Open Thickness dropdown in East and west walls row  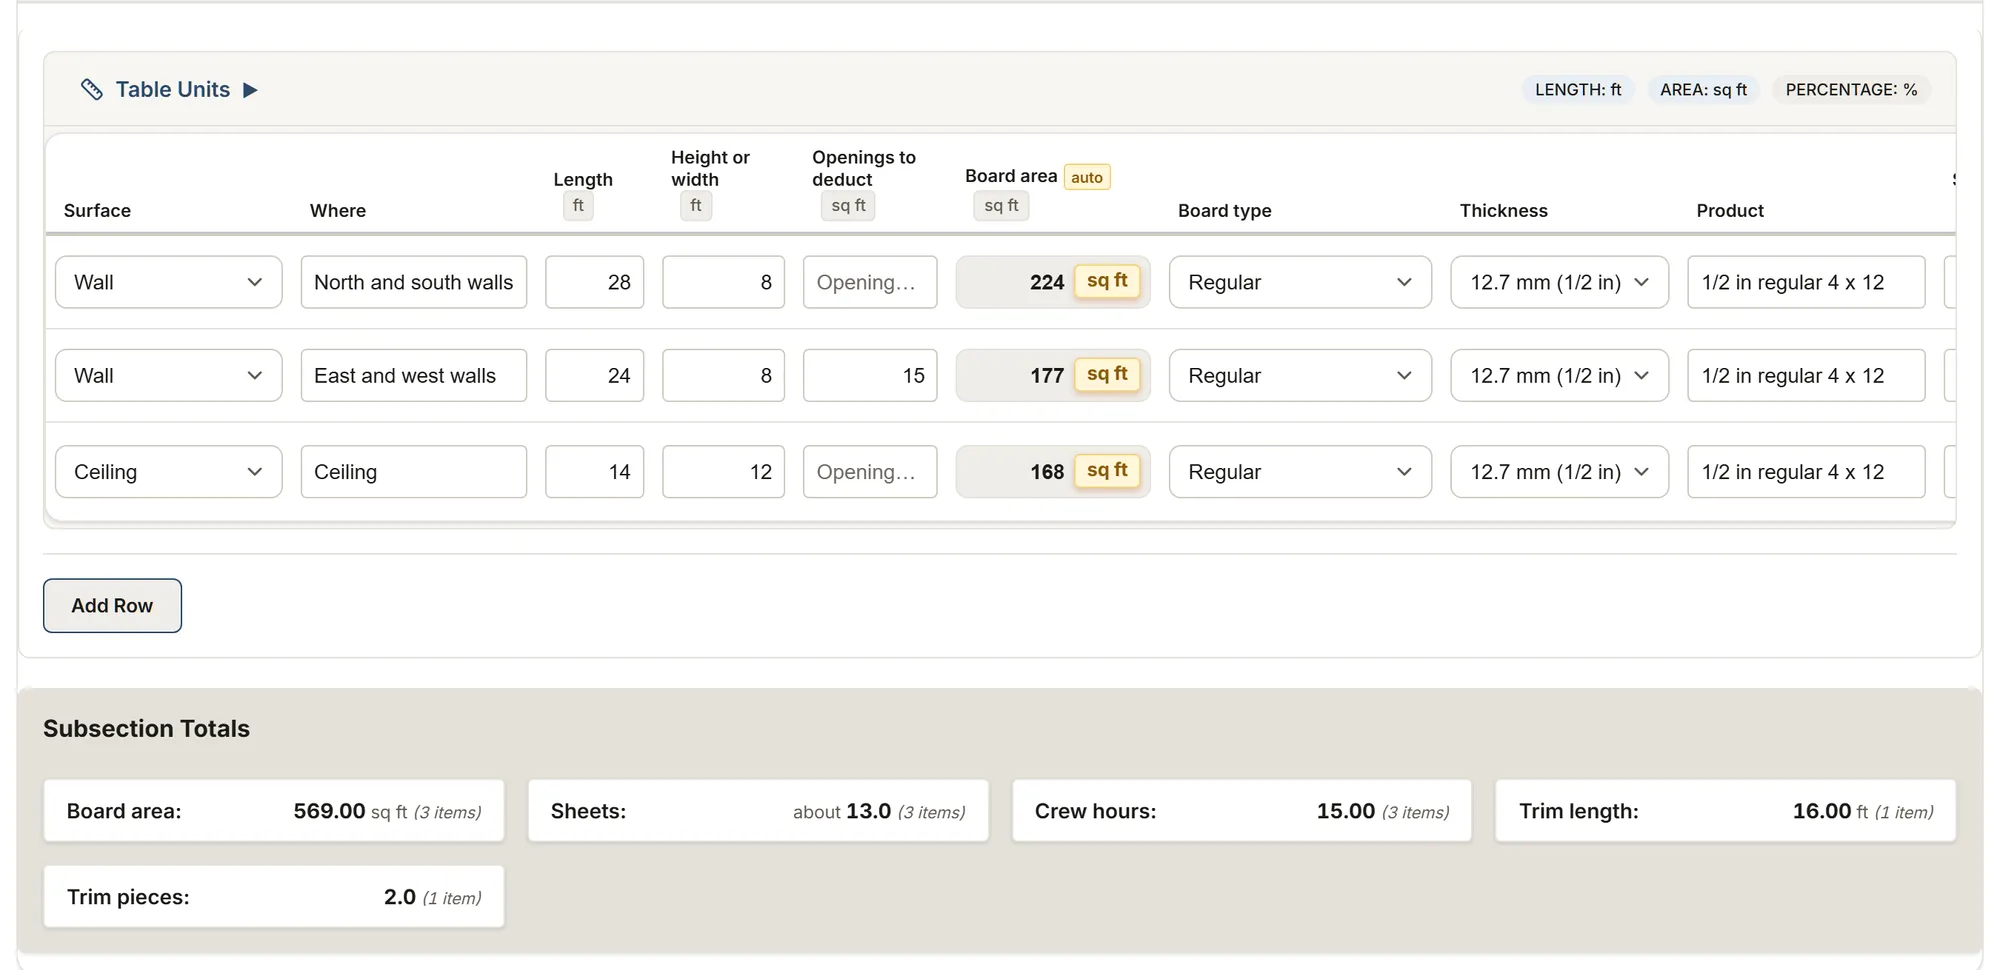coord(1559,375)
